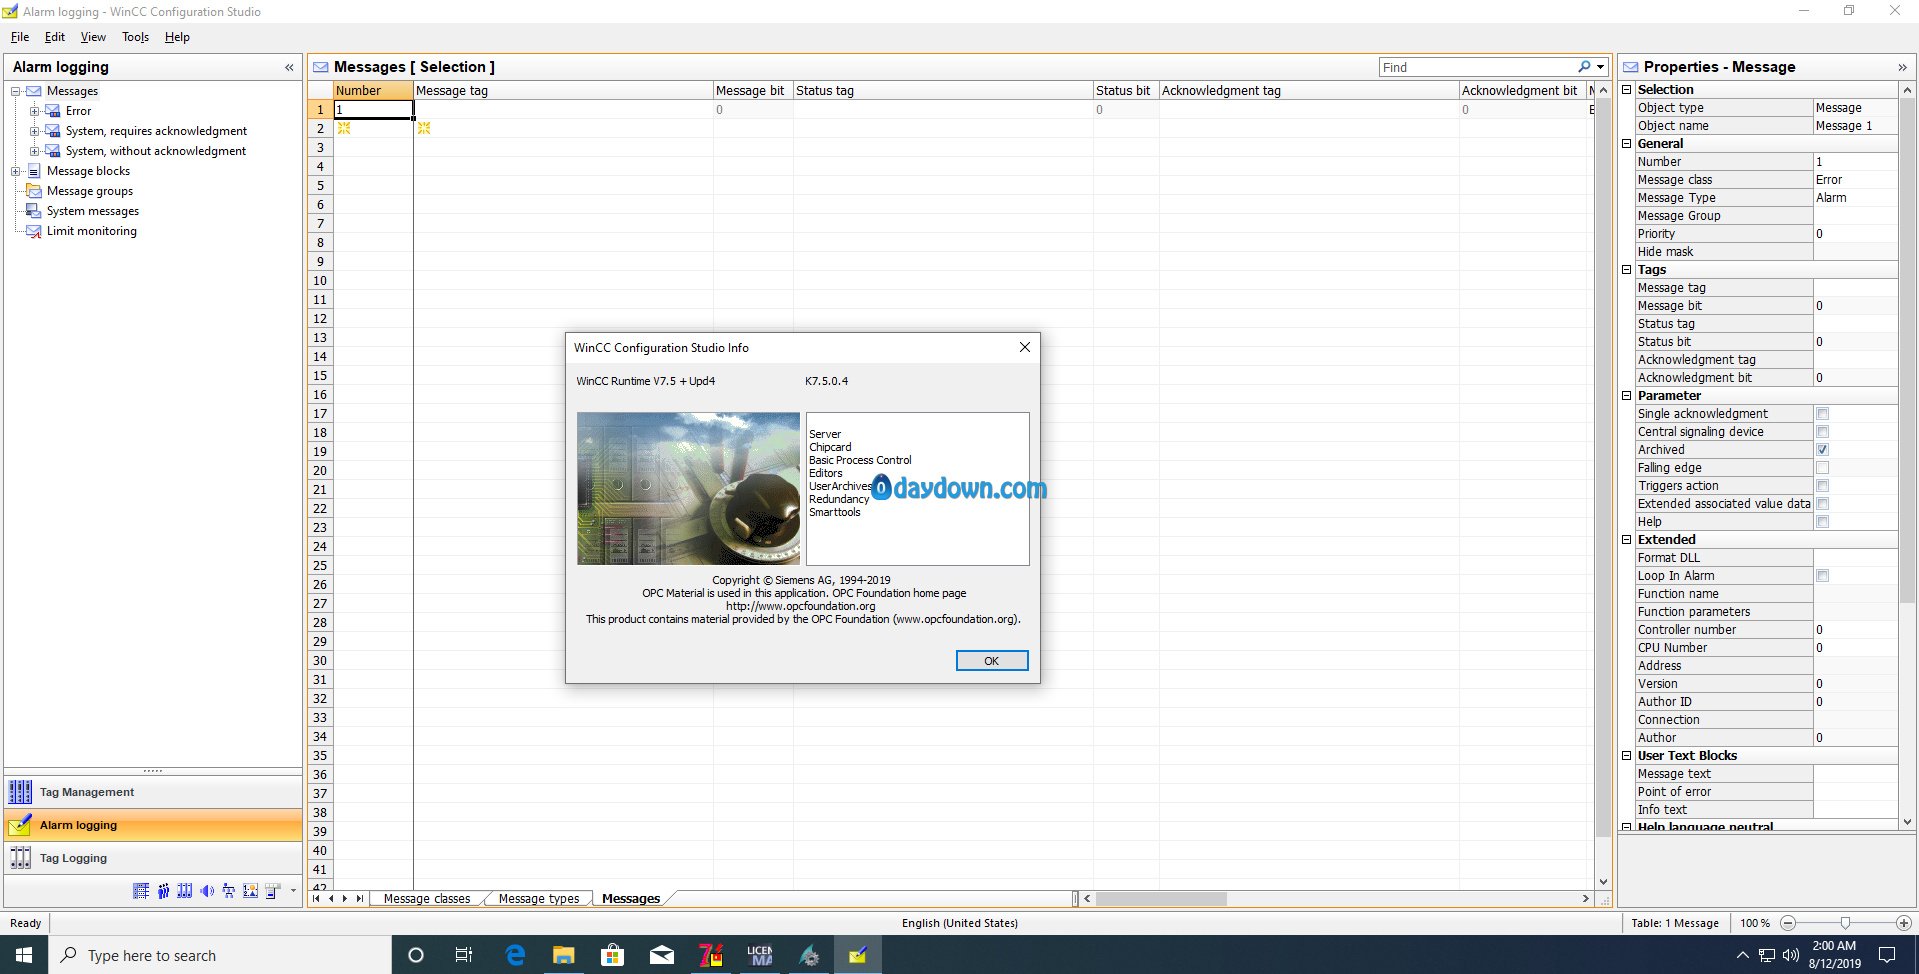This screenshot has height=974, width=1919.
Task: Open the Tools menu
Action: click(135, 37)
